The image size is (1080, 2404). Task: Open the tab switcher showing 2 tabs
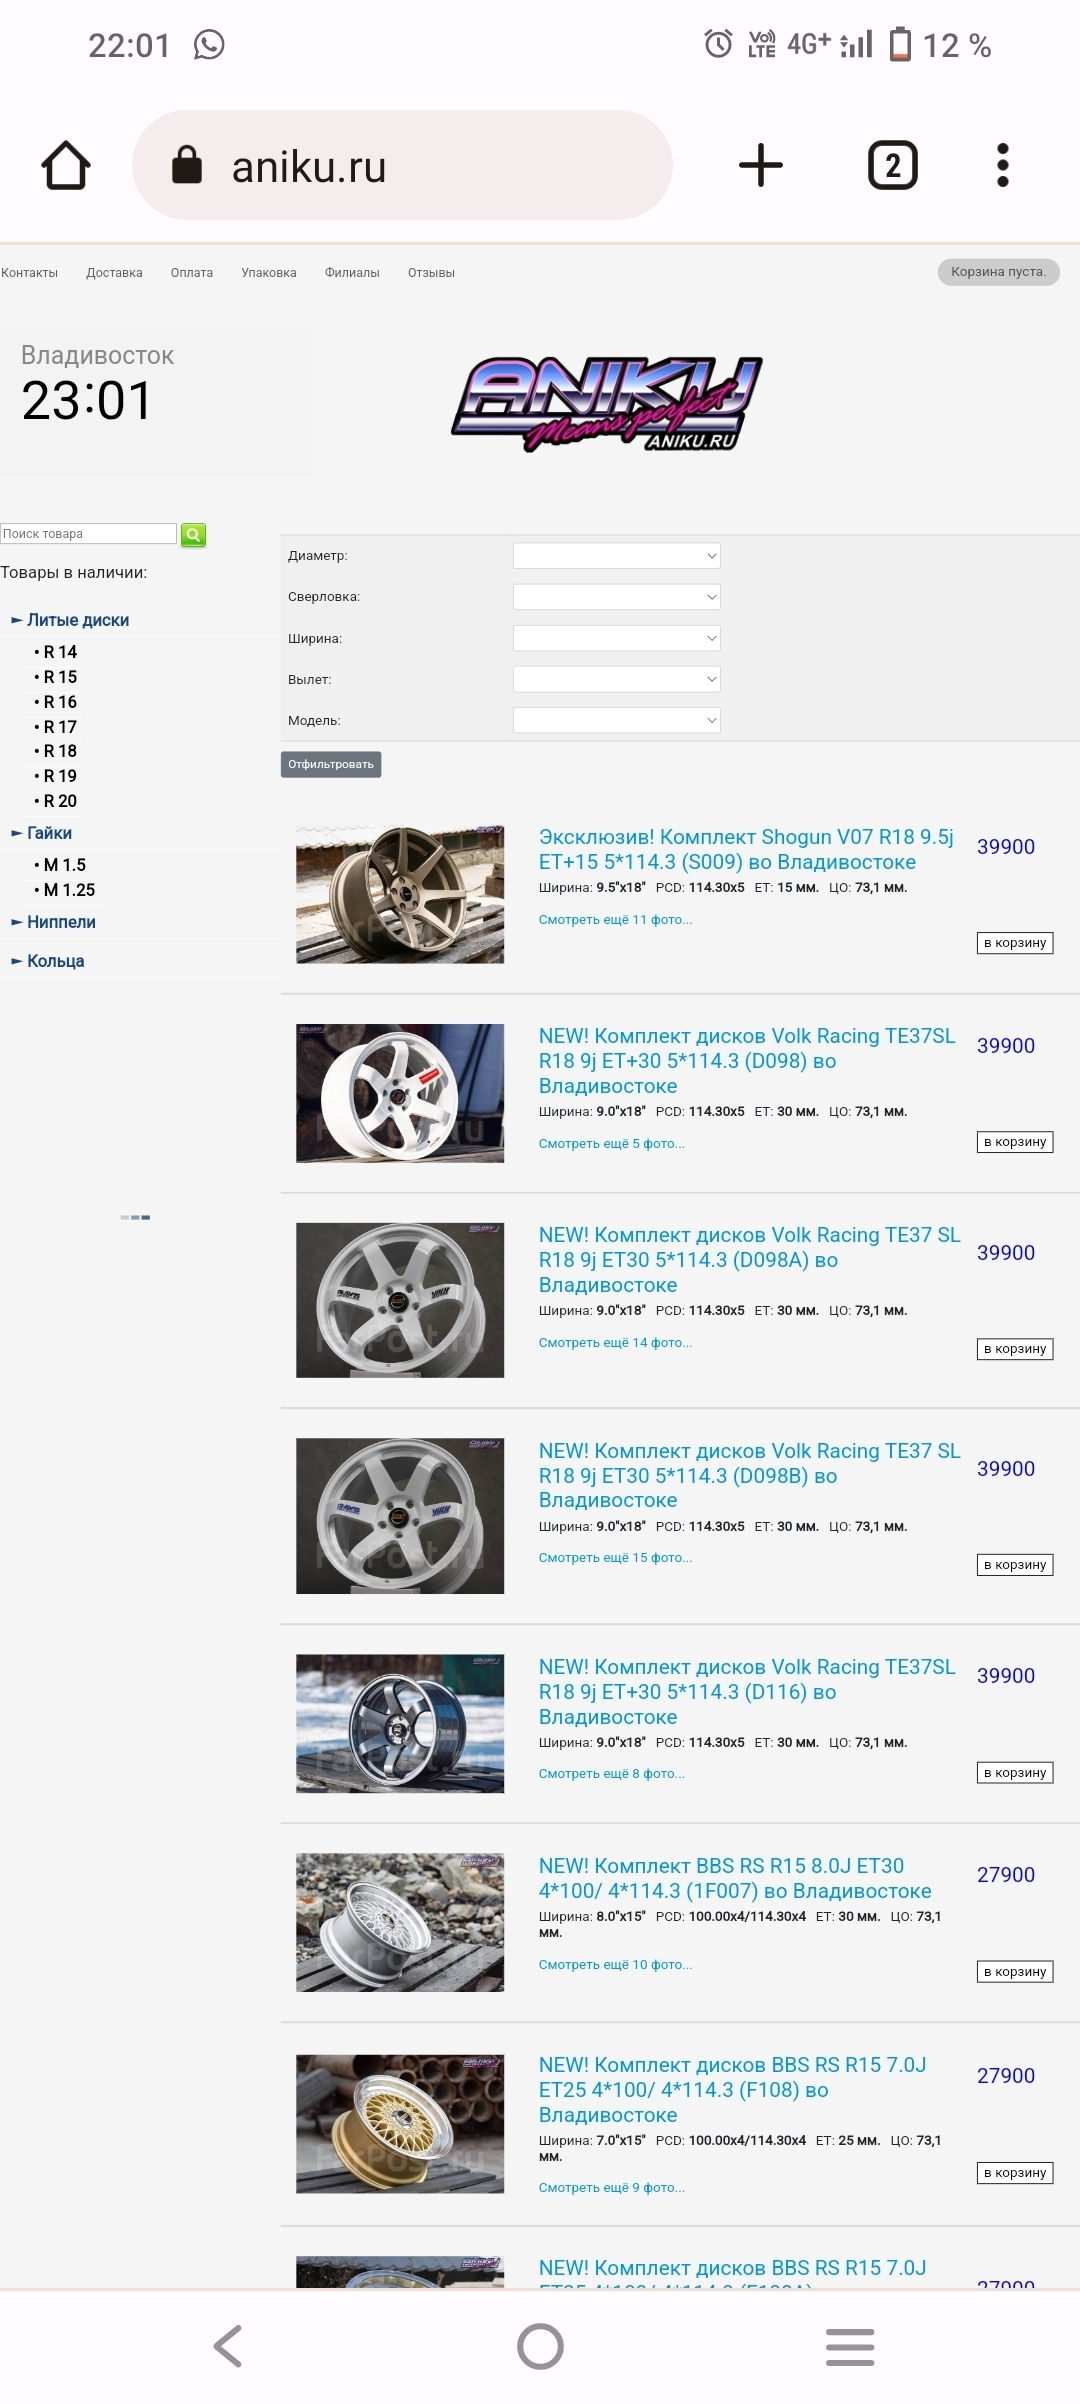click(892, 165)
